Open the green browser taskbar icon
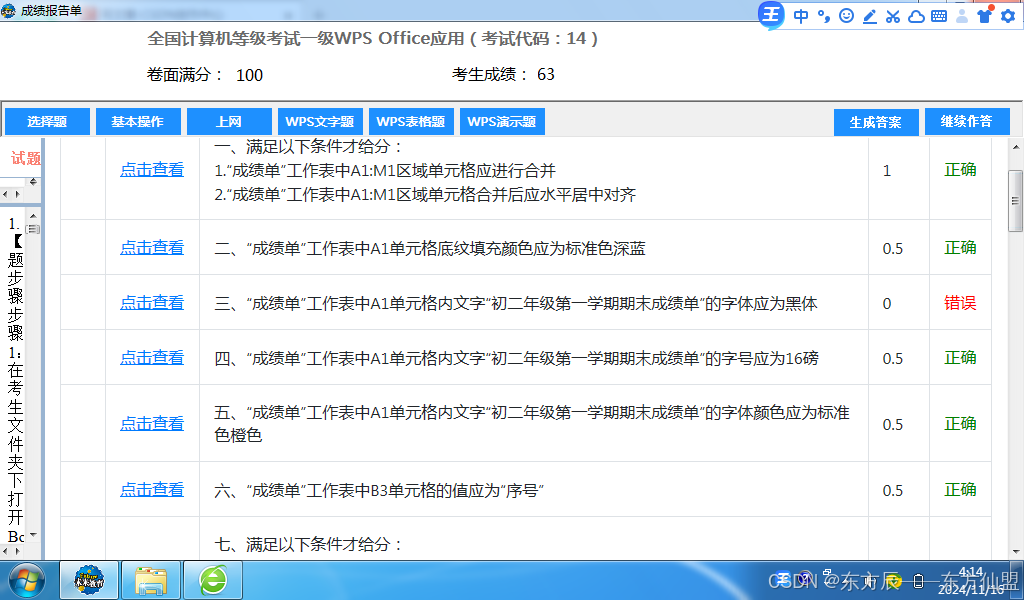The image size is (1024, 600). 213,580
